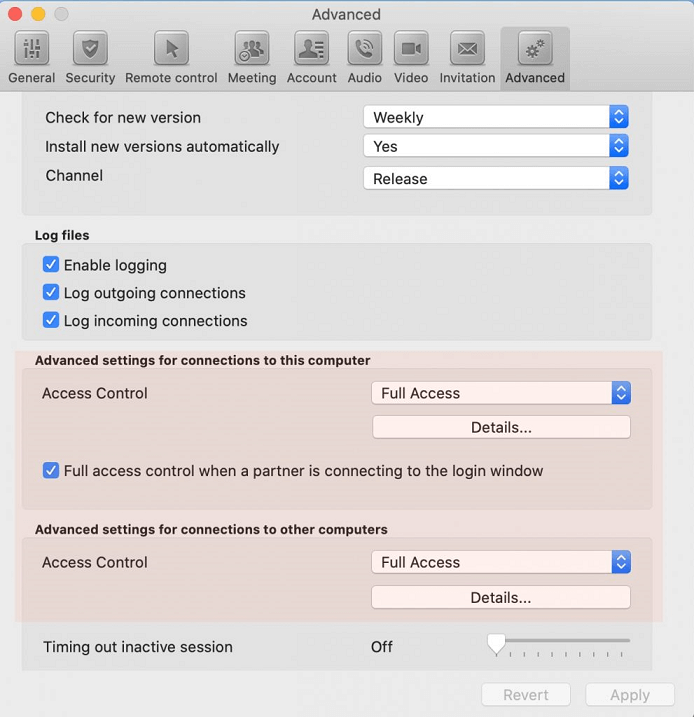Select the Advanced tab label

[x=535, y=78]
